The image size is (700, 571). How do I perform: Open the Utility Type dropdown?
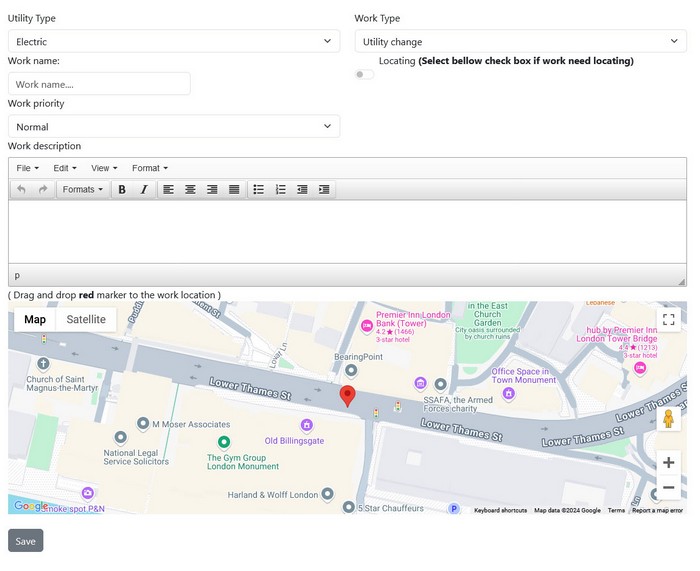pos(174,42)
